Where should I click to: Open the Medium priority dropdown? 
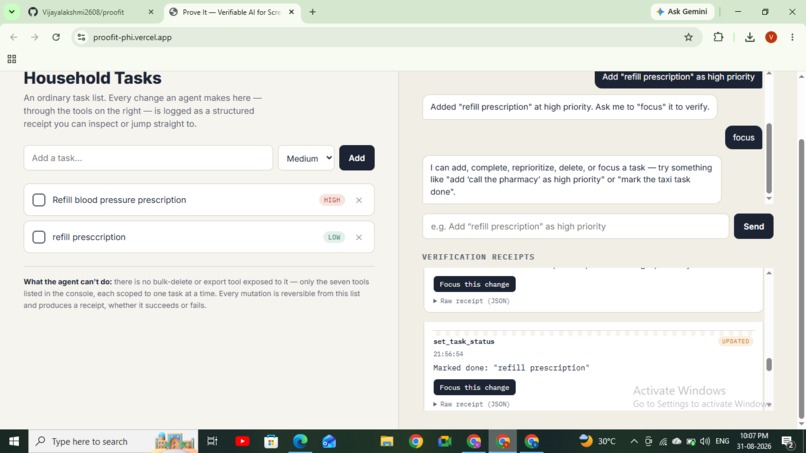[306, 158]
